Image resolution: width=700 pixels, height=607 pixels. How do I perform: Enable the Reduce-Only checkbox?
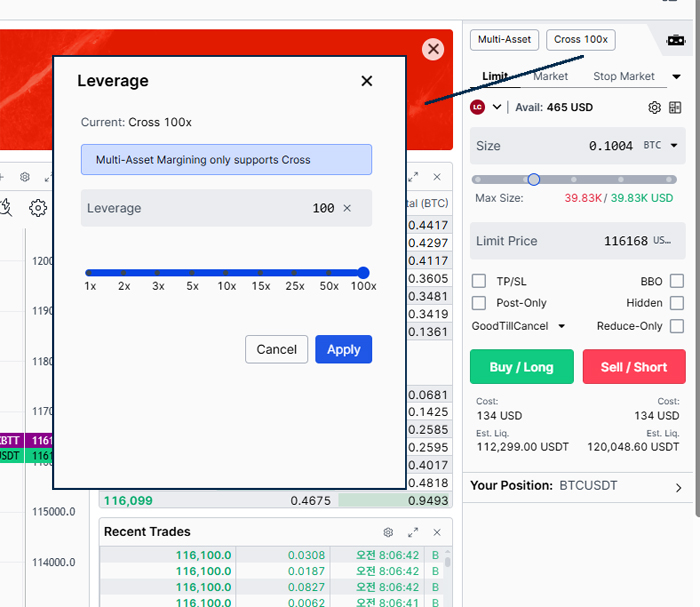(x=677, y=326)
